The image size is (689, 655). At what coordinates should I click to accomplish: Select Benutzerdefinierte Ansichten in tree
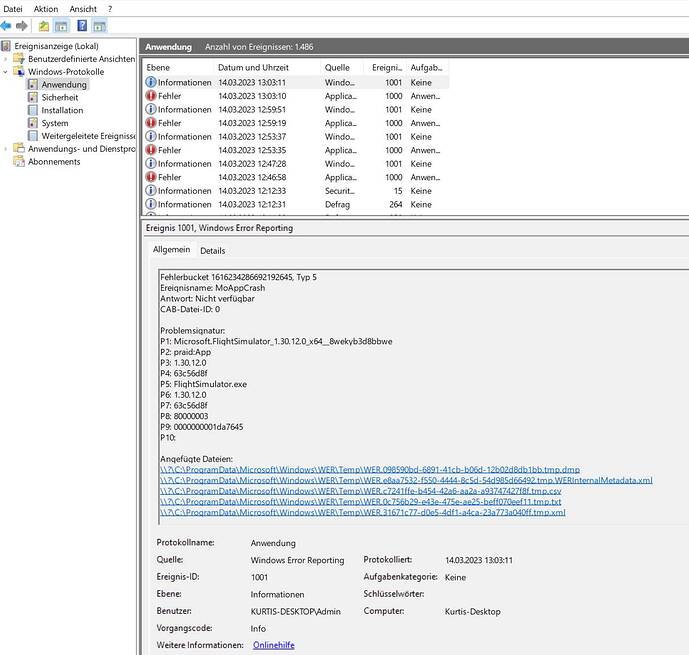click(82, 59)
